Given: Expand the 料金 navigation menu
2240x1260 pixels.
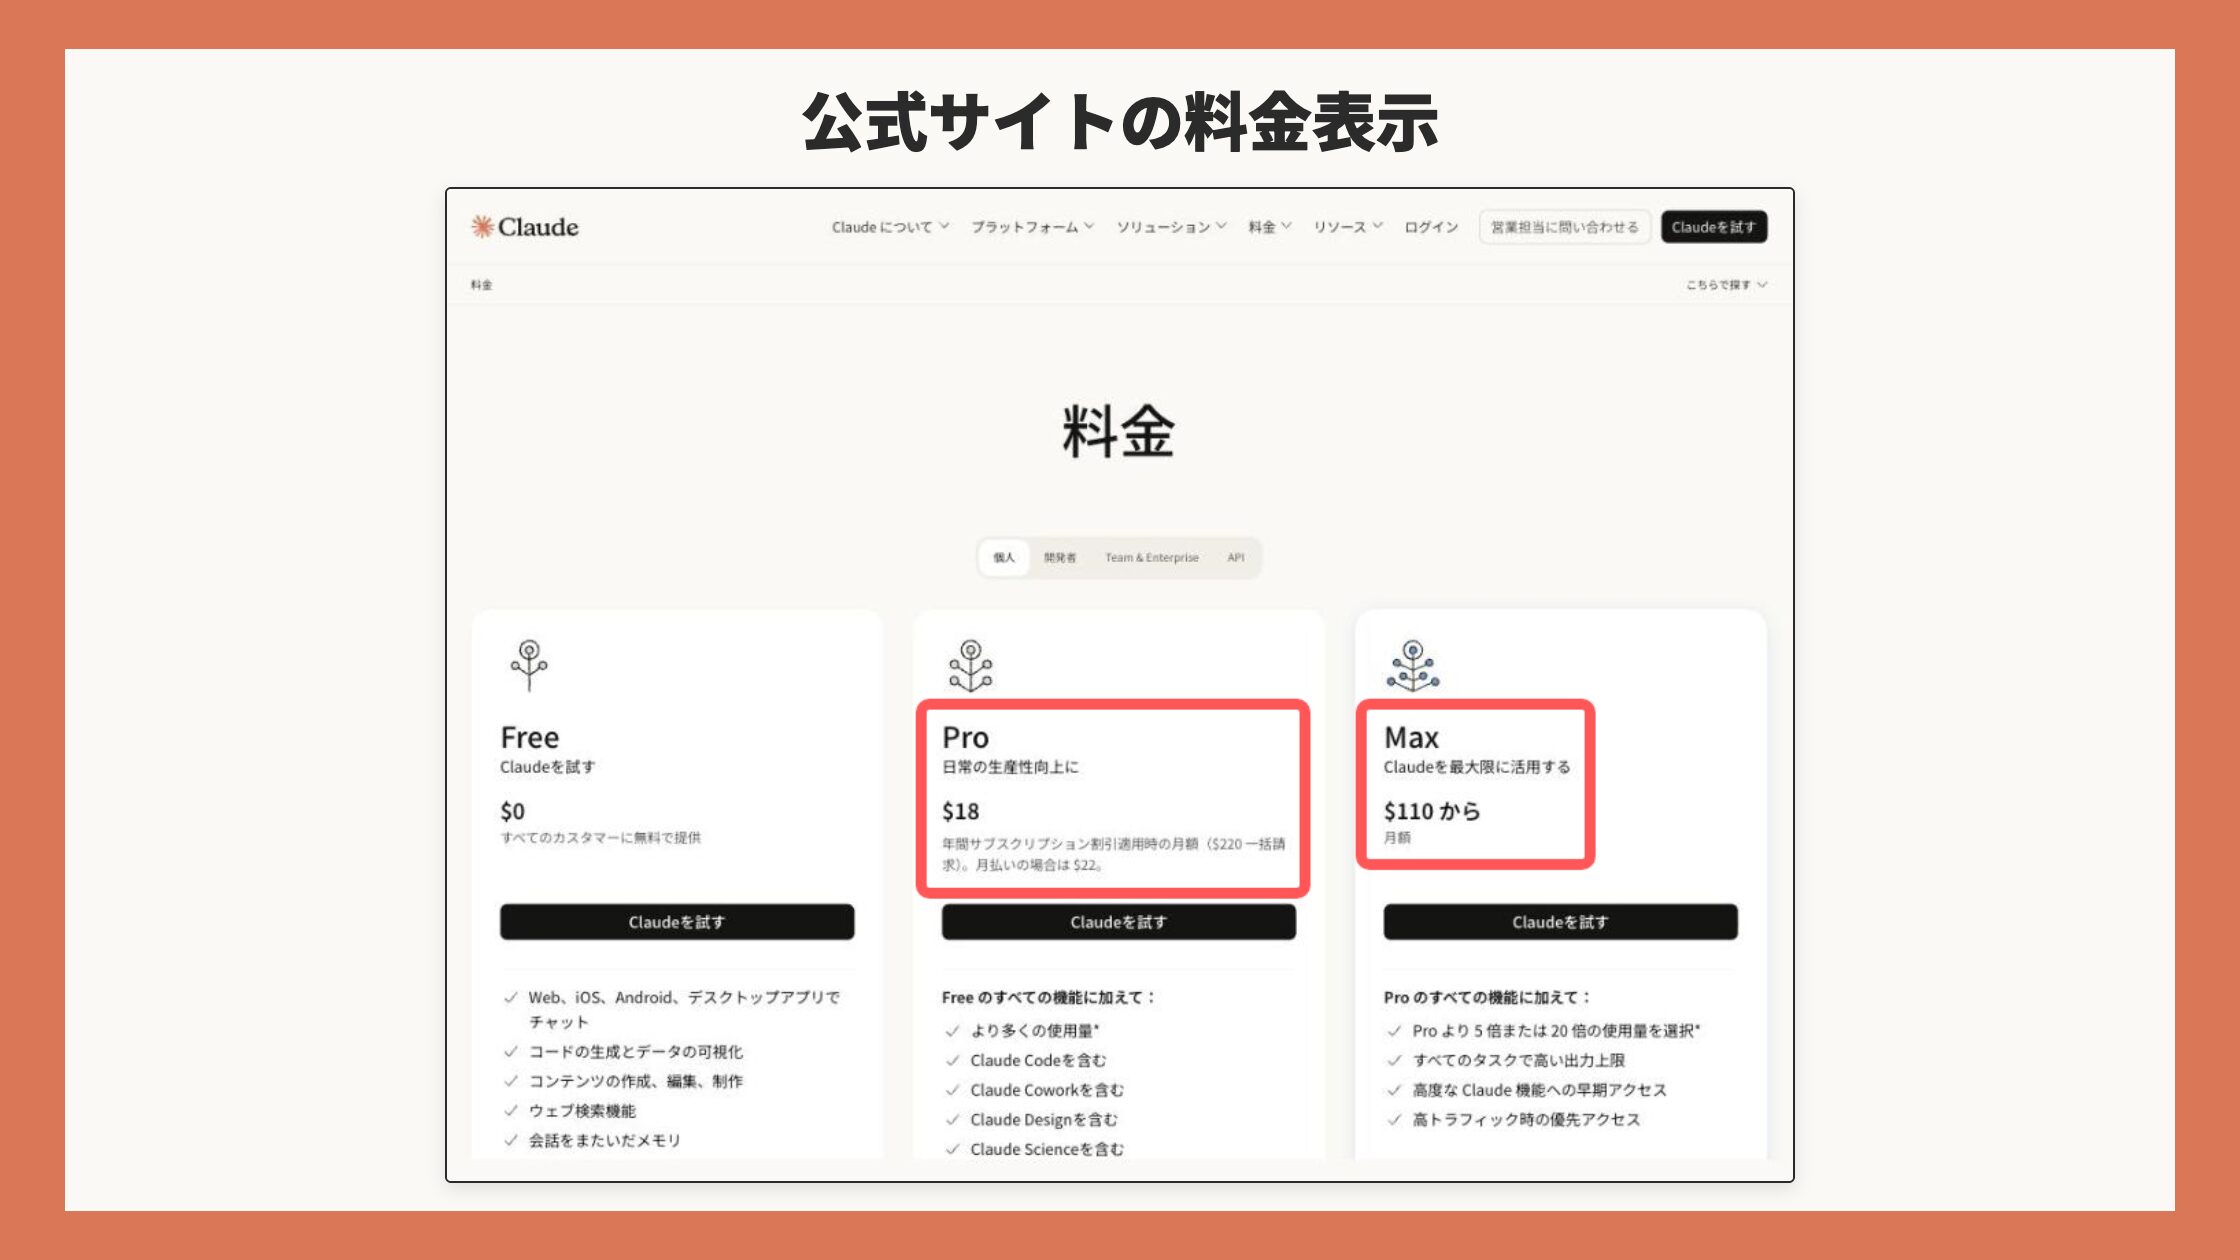Looking at the screenshot, I should tap(1269, 227).
